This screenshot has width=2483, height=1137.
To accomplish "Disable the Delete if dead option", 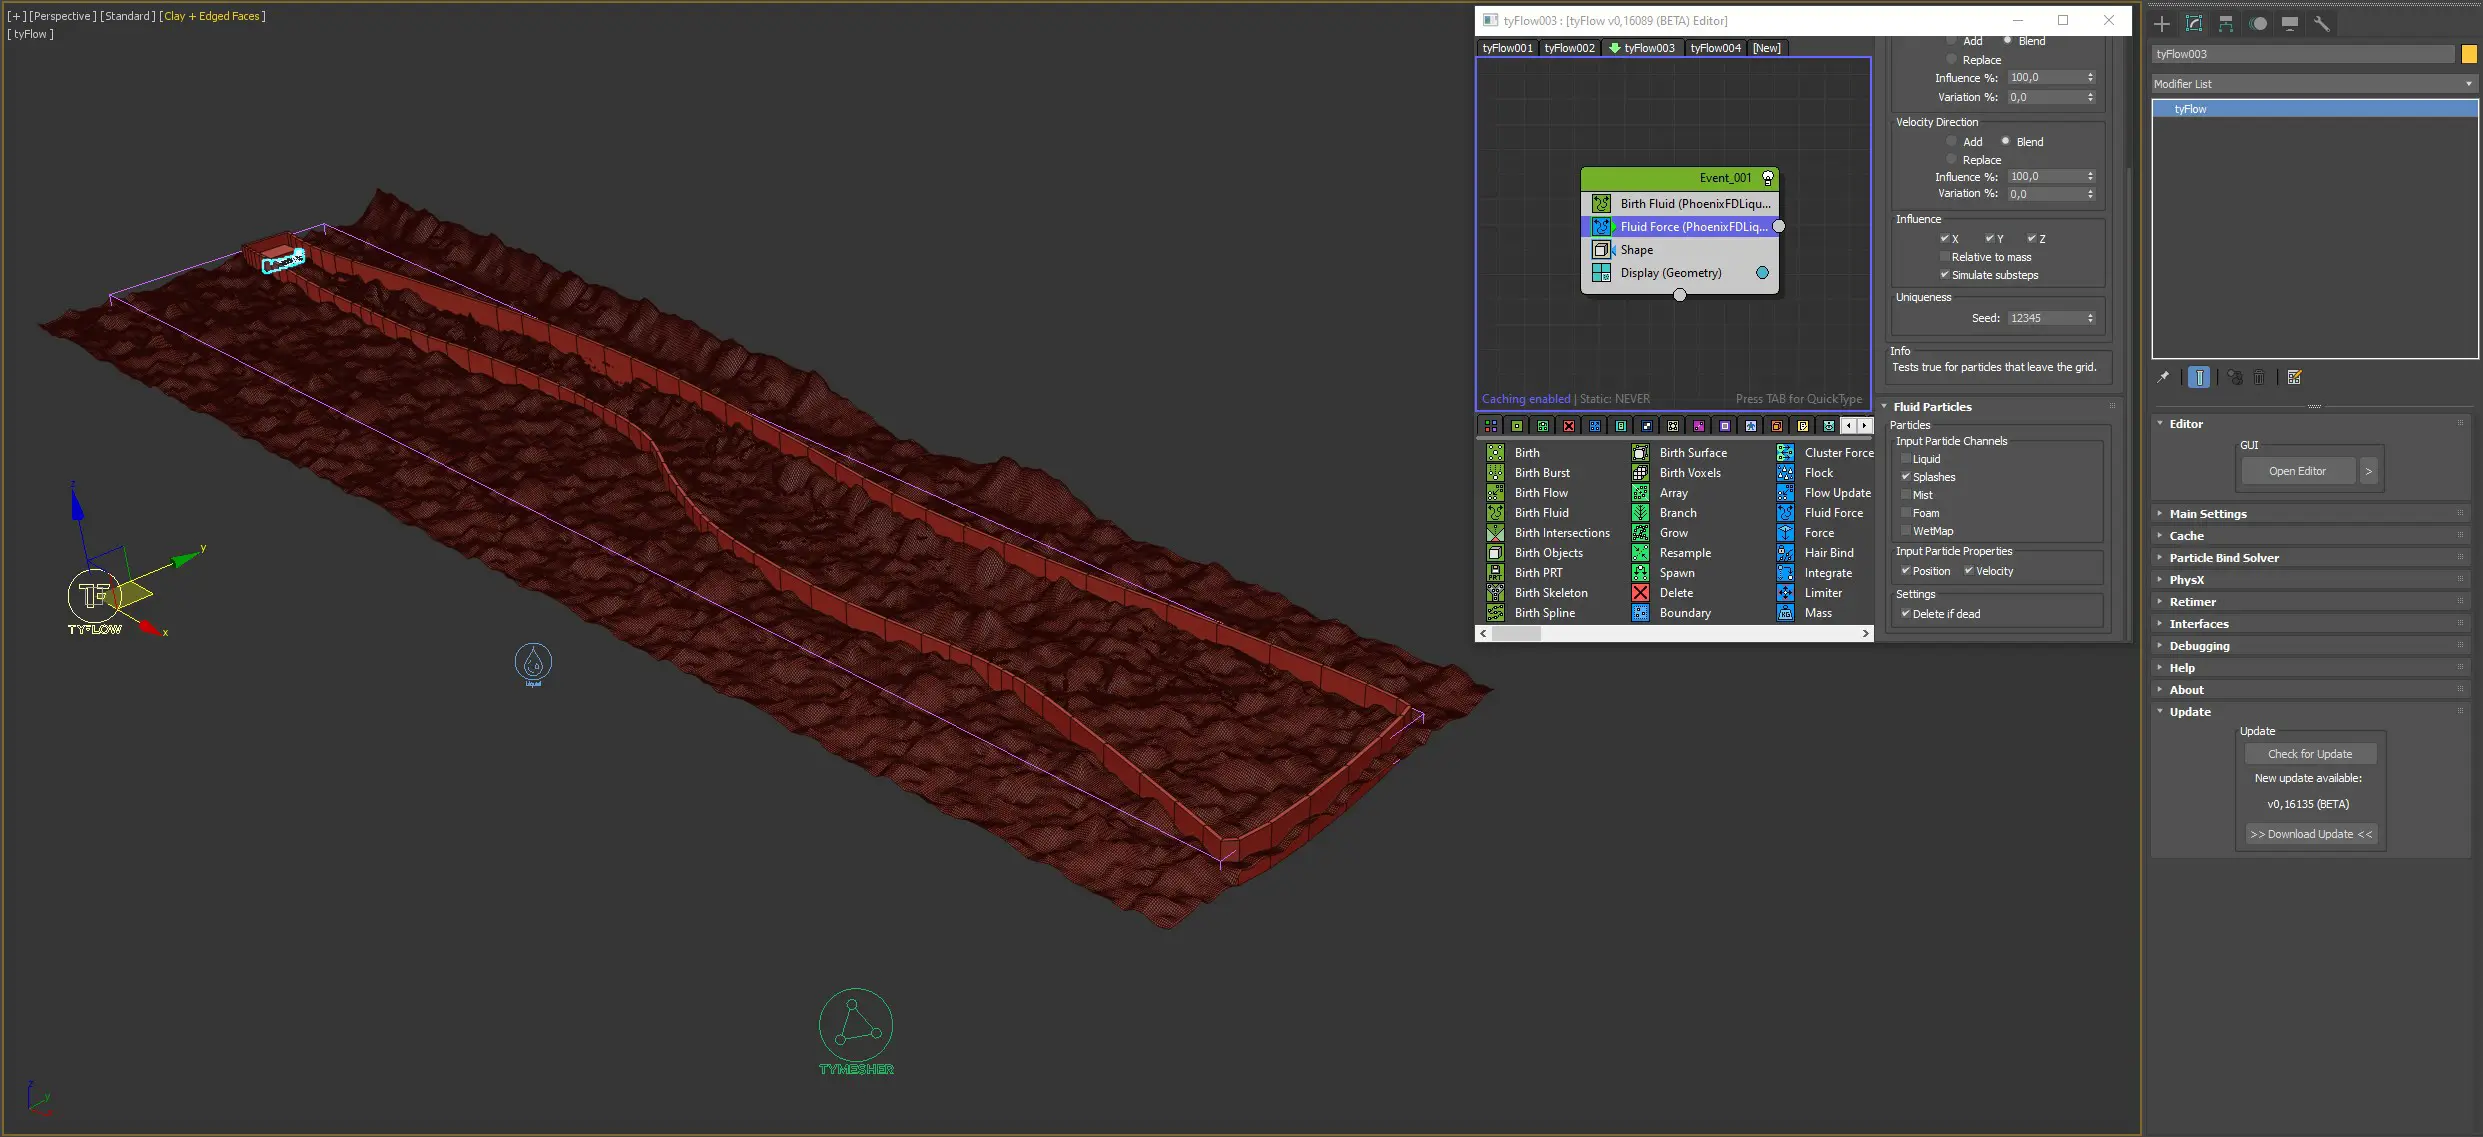I will pyautogui.click(x=1907, y=613).
